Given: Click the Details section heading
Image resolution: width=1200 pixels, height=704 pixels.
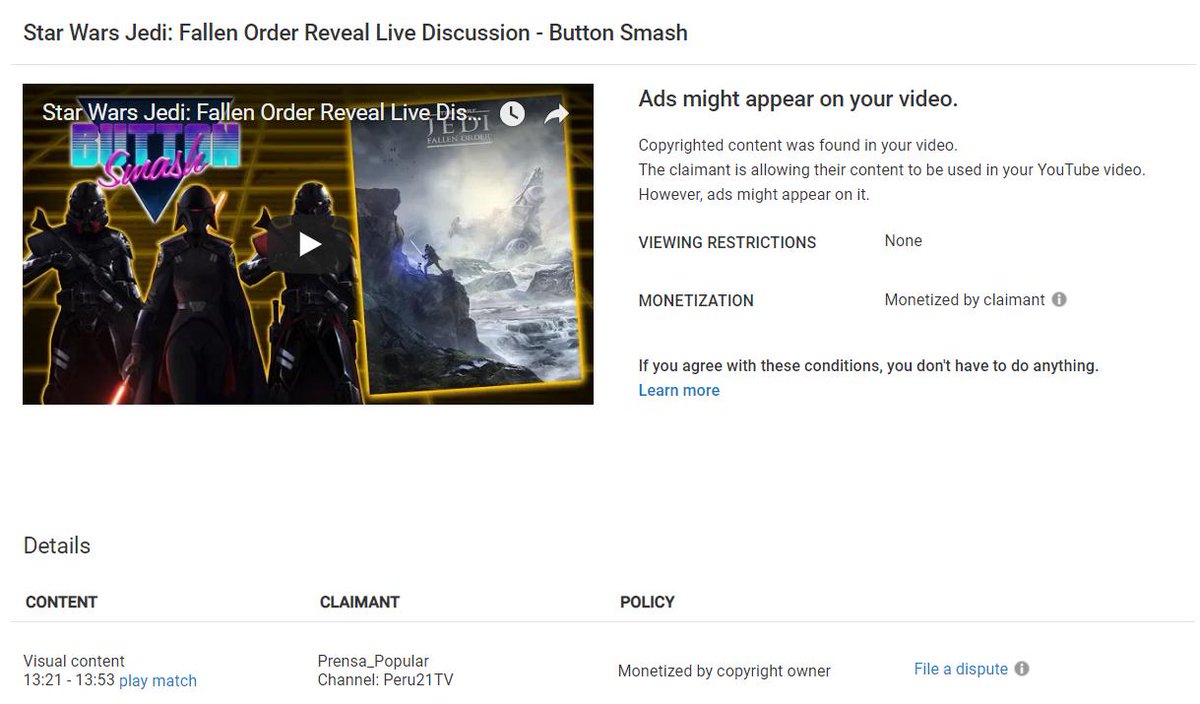Looking at the screenshot, I should (x=57, y=546).
